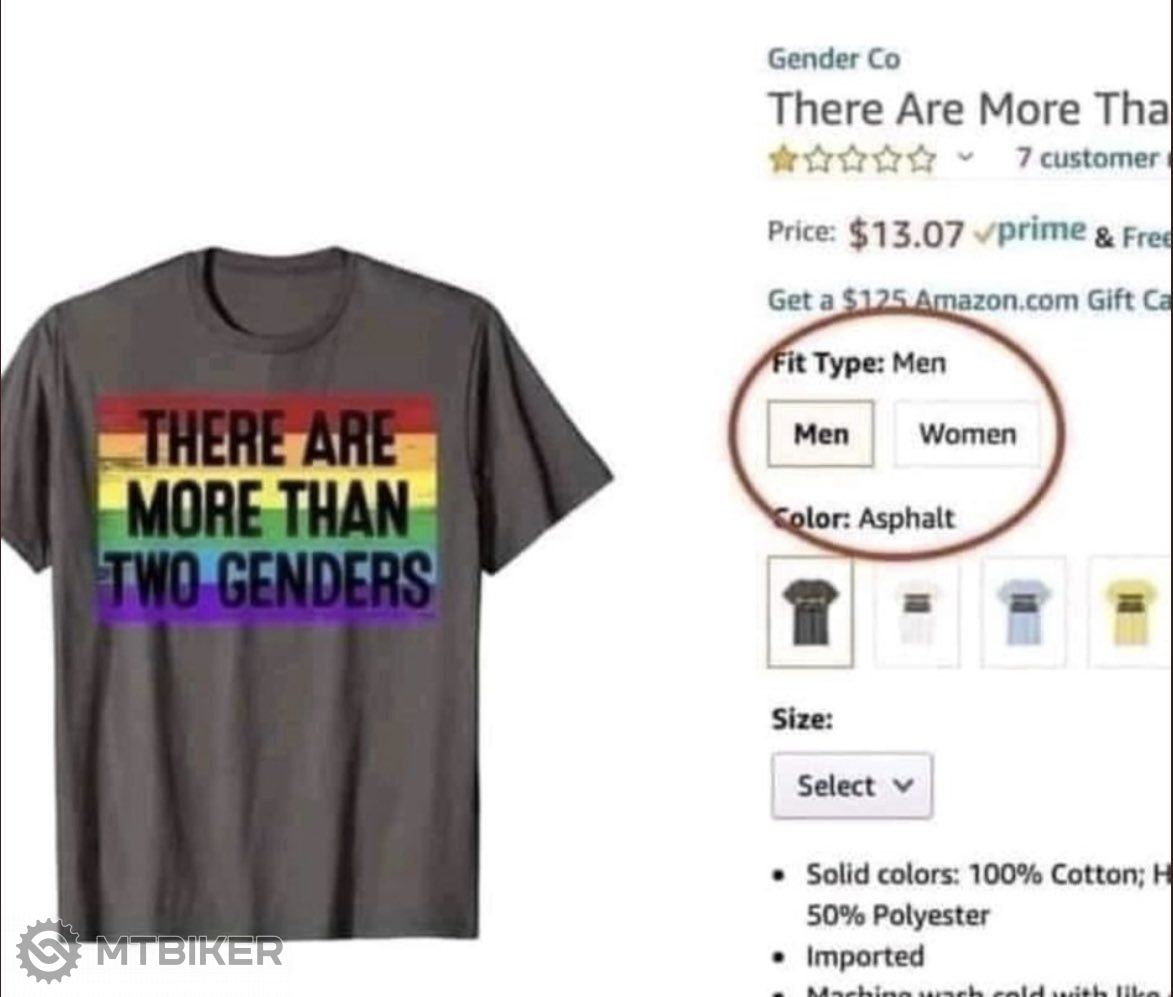Click the Free shipping text beside prime
This screenshot has height=997, width=1173.
(x=1132, y=238)
